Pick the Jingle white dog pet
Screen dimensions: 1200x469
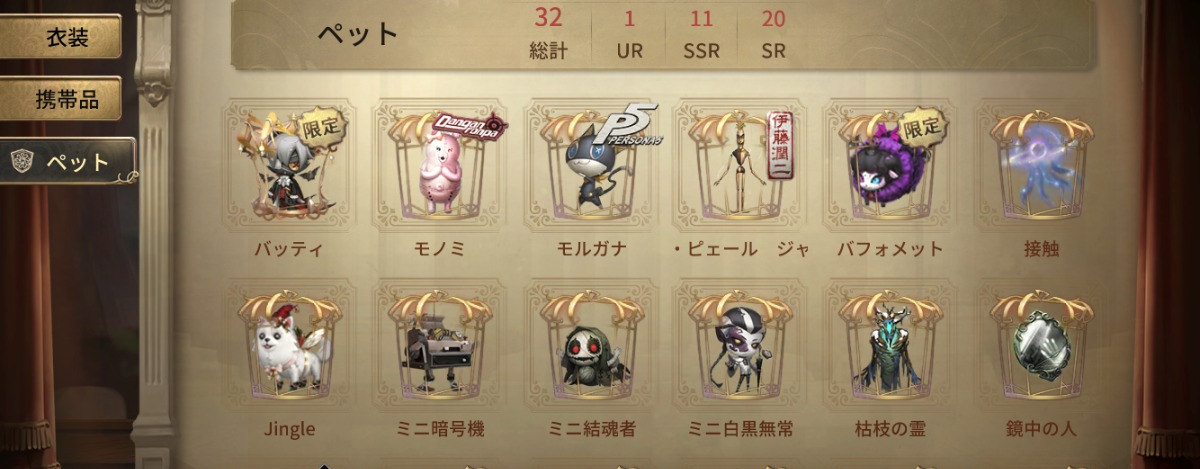coord(289,346)
